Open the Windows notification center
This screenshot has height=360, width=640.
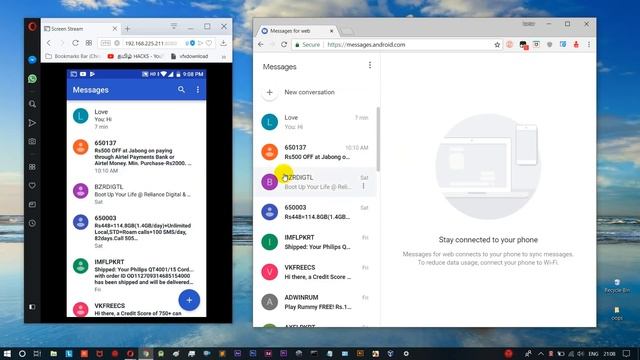coord(627,353)
